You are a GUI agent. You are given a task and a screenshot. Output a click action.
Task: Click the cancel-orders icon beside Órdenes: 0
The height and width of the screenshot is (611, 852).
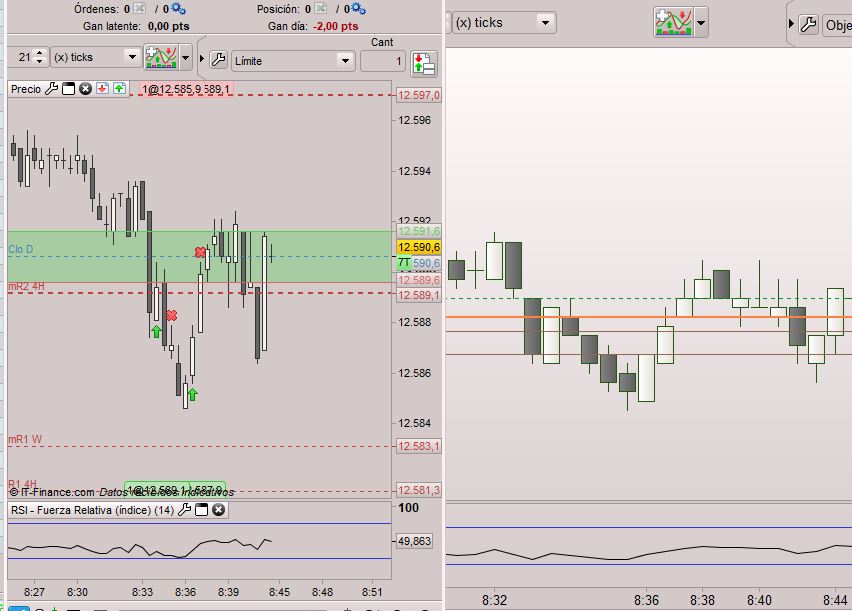coord(140,9)
